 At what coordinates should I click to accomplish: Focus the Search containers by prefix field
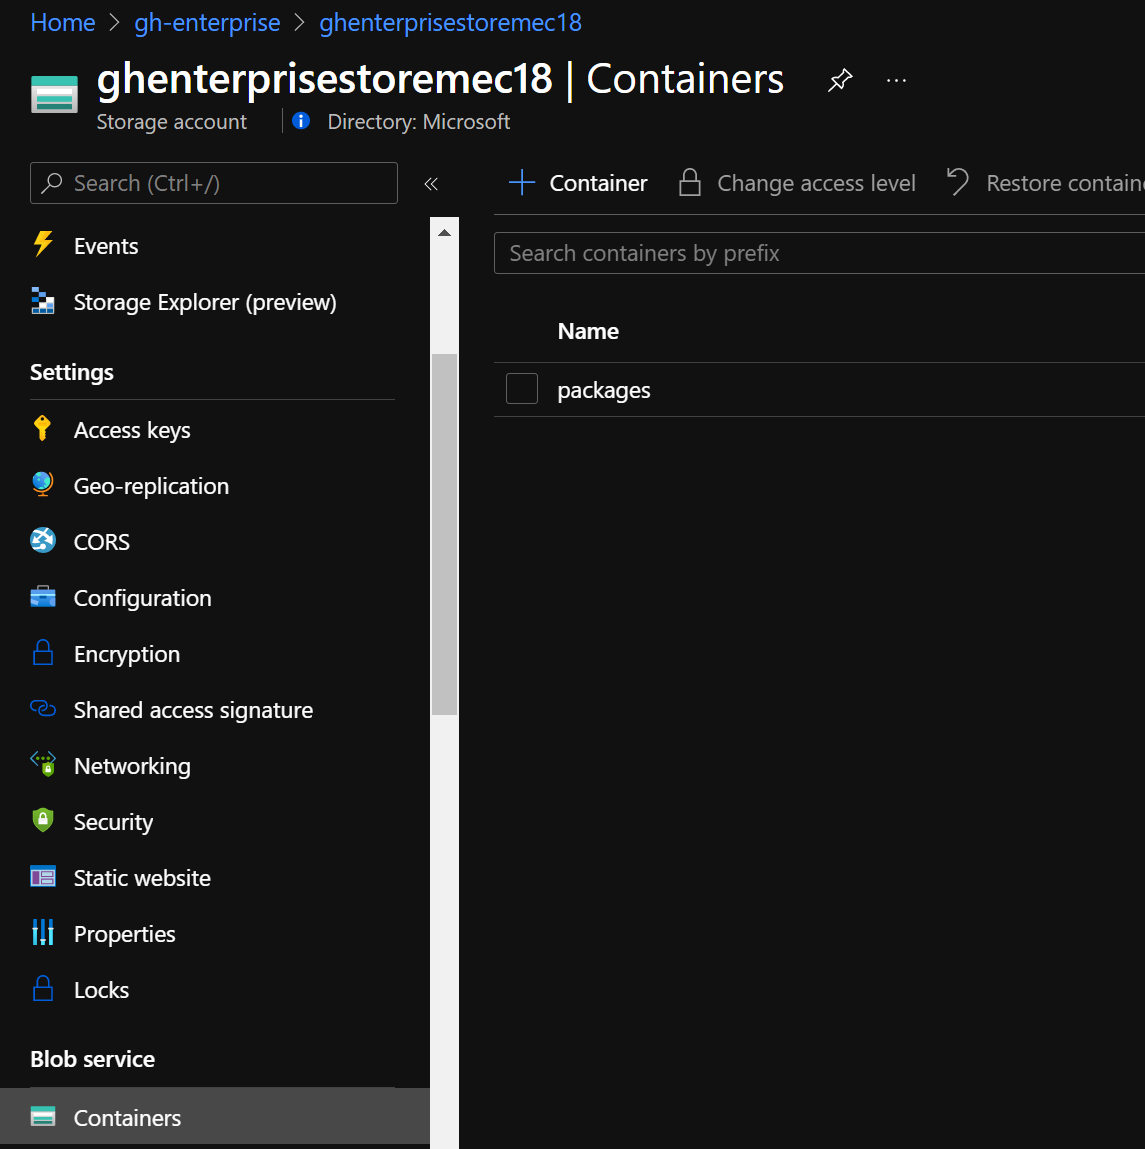tap(819, 253)
